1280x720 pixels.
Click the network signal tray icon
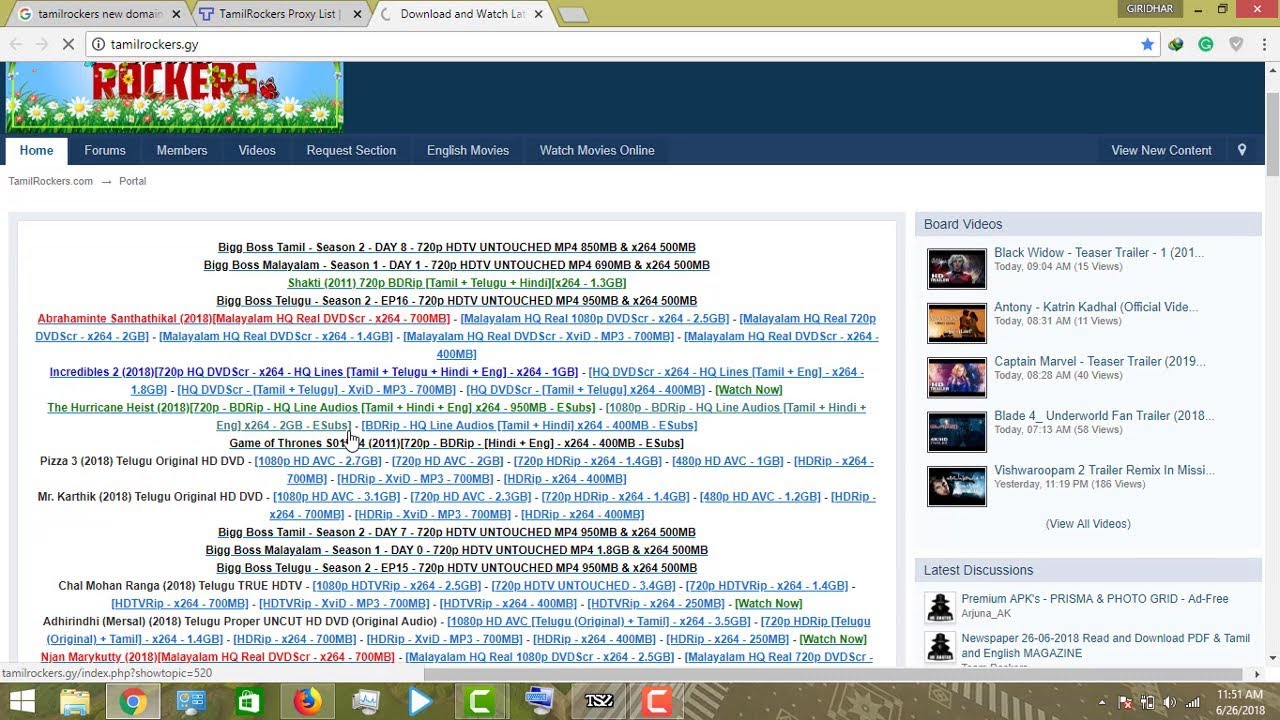tap(1192, 702)
